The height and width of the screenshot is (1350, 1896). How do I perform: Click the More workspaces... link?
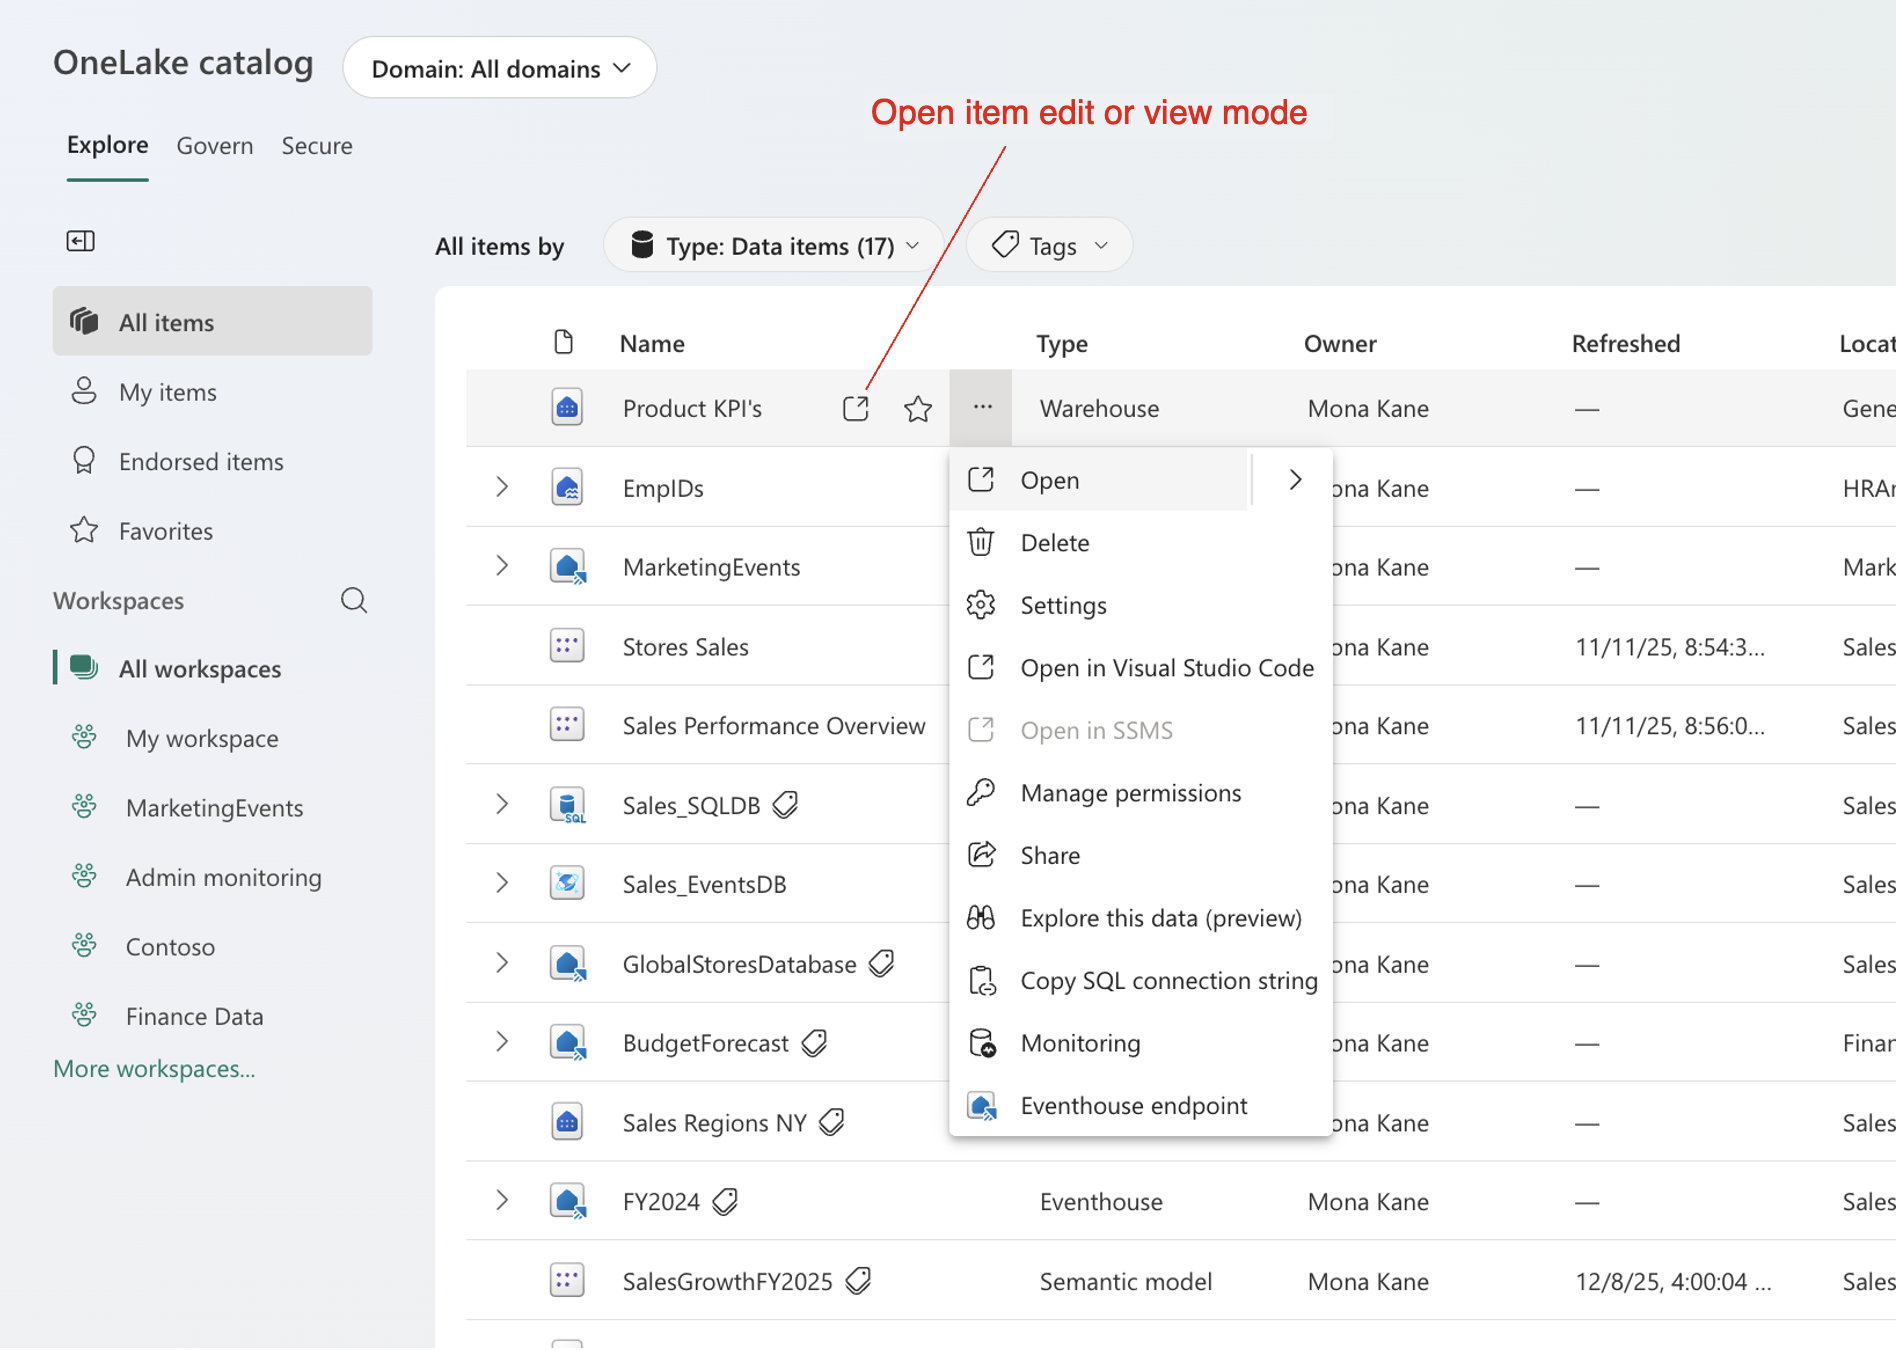coord(154,1069)
